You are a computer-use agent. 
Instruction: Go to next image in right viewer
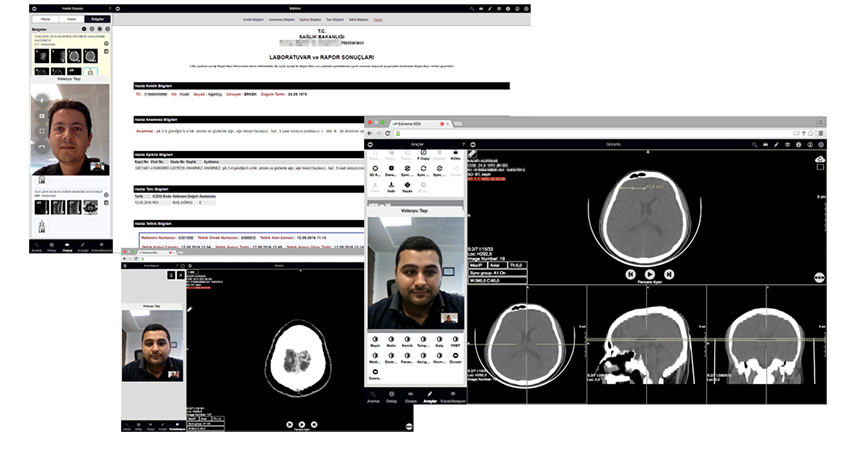point(669,274)
